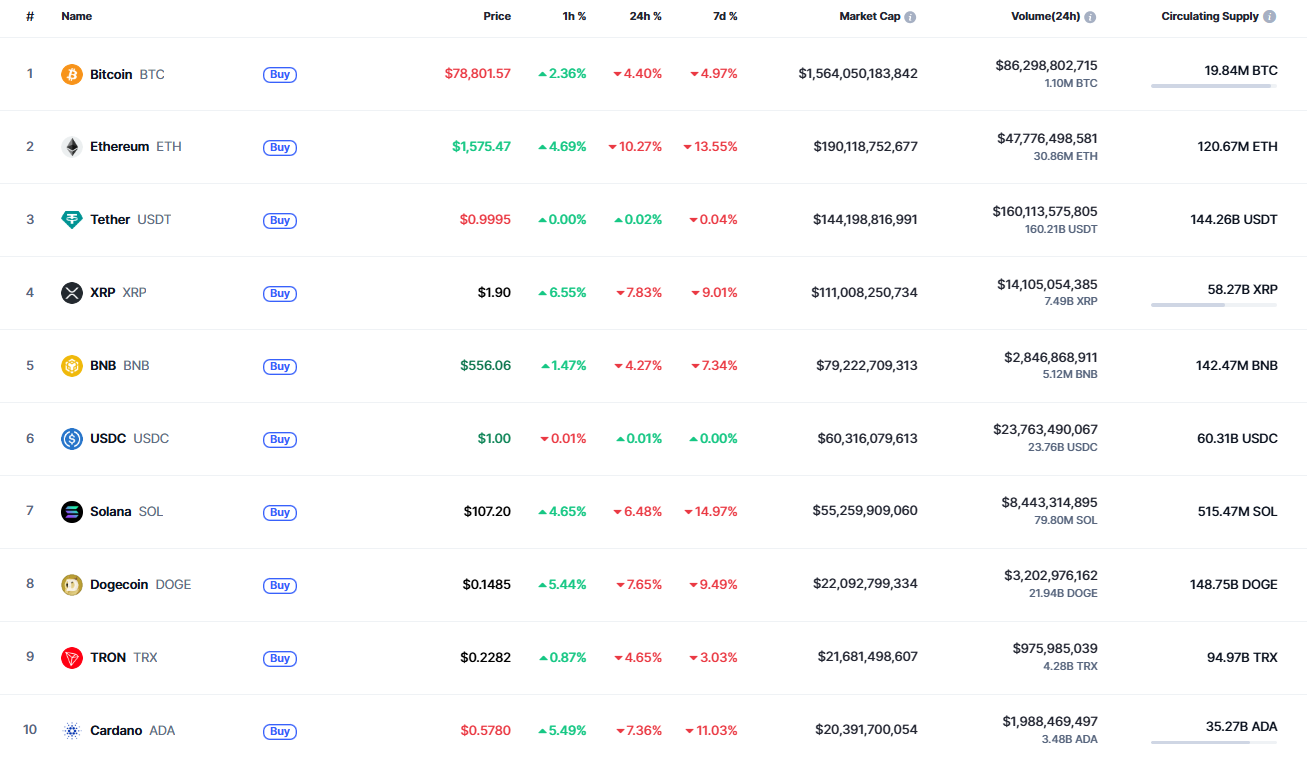Sort by 24h % column header
The width and height of the screenshot is (1307, 759).
643,17
